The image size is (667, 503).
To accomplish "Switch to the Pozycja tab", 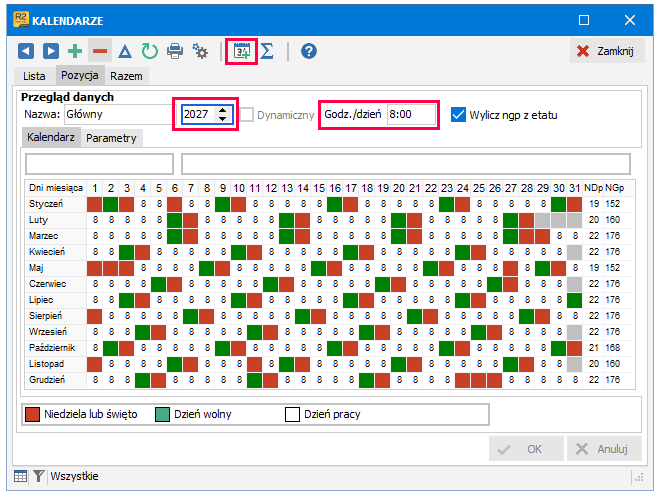I will [80, 75].
